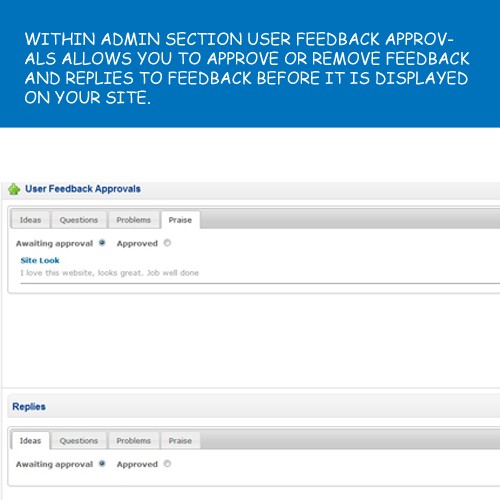Click the green User Feedback Approvals icon
The height and width of the screenshot is (500, 500).
[14, 189]
